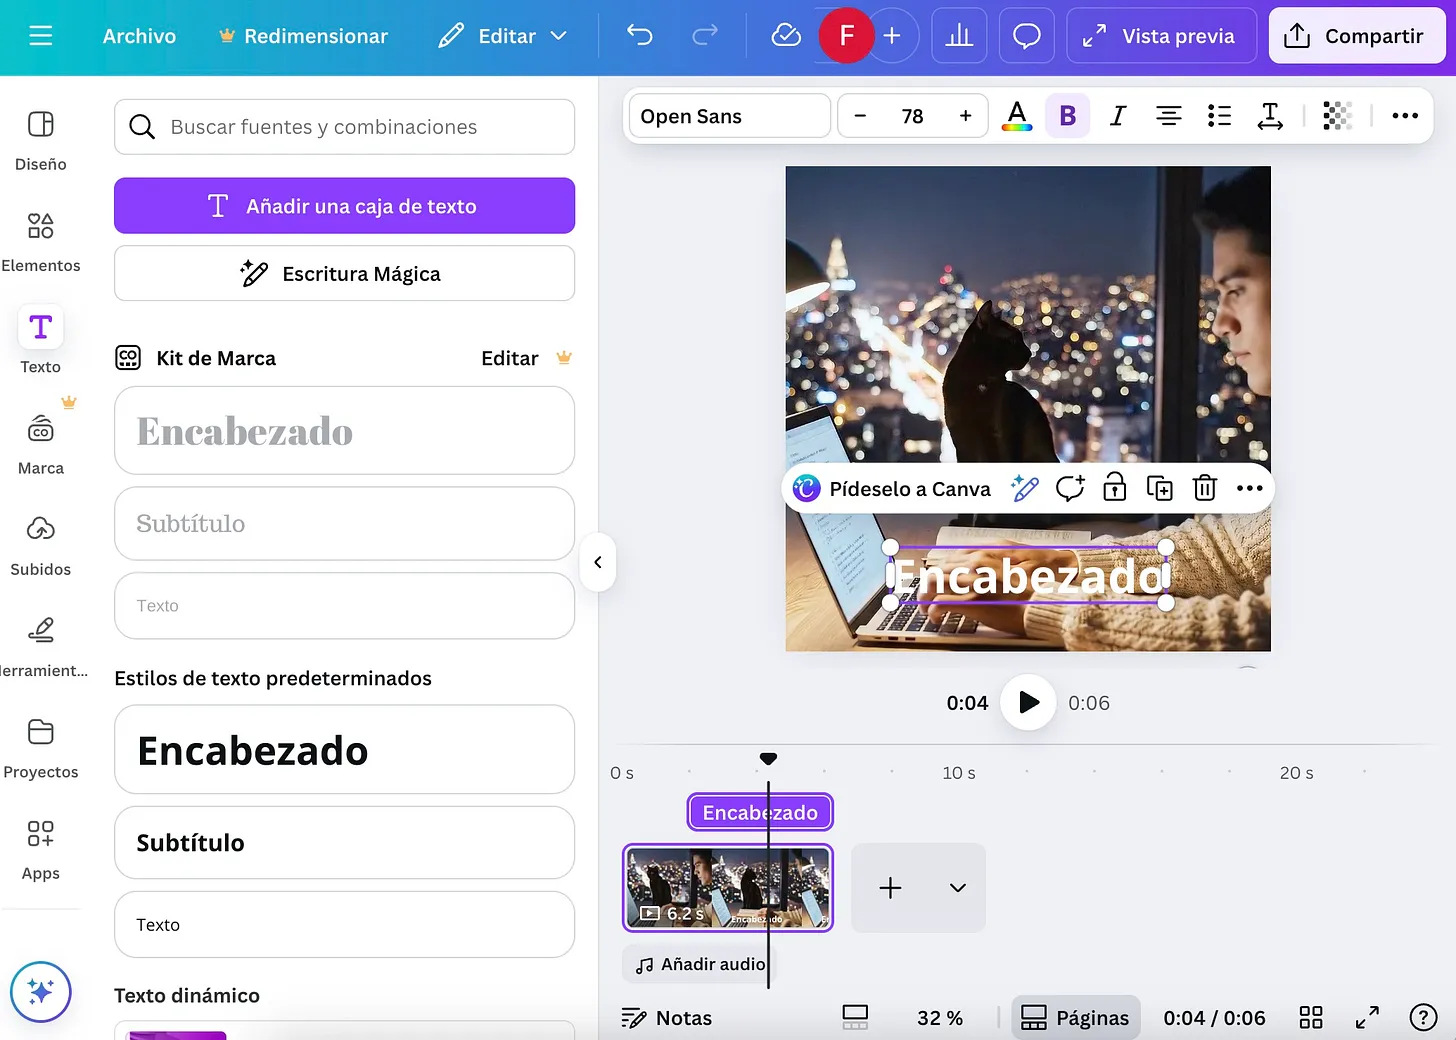
Task: Delete the selected element with the trash icon
Action: [1204, 488]
